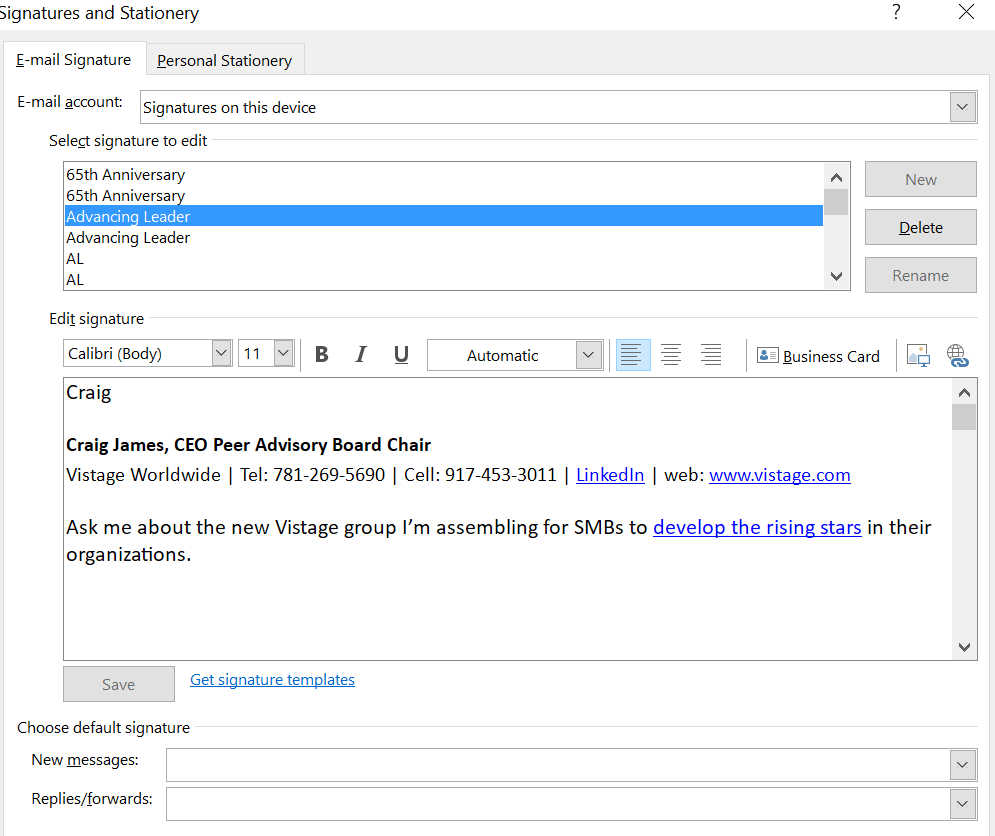The height and width of the screenshot is (836, 995).
Task: Select the first AL signature
Action: 444,258
